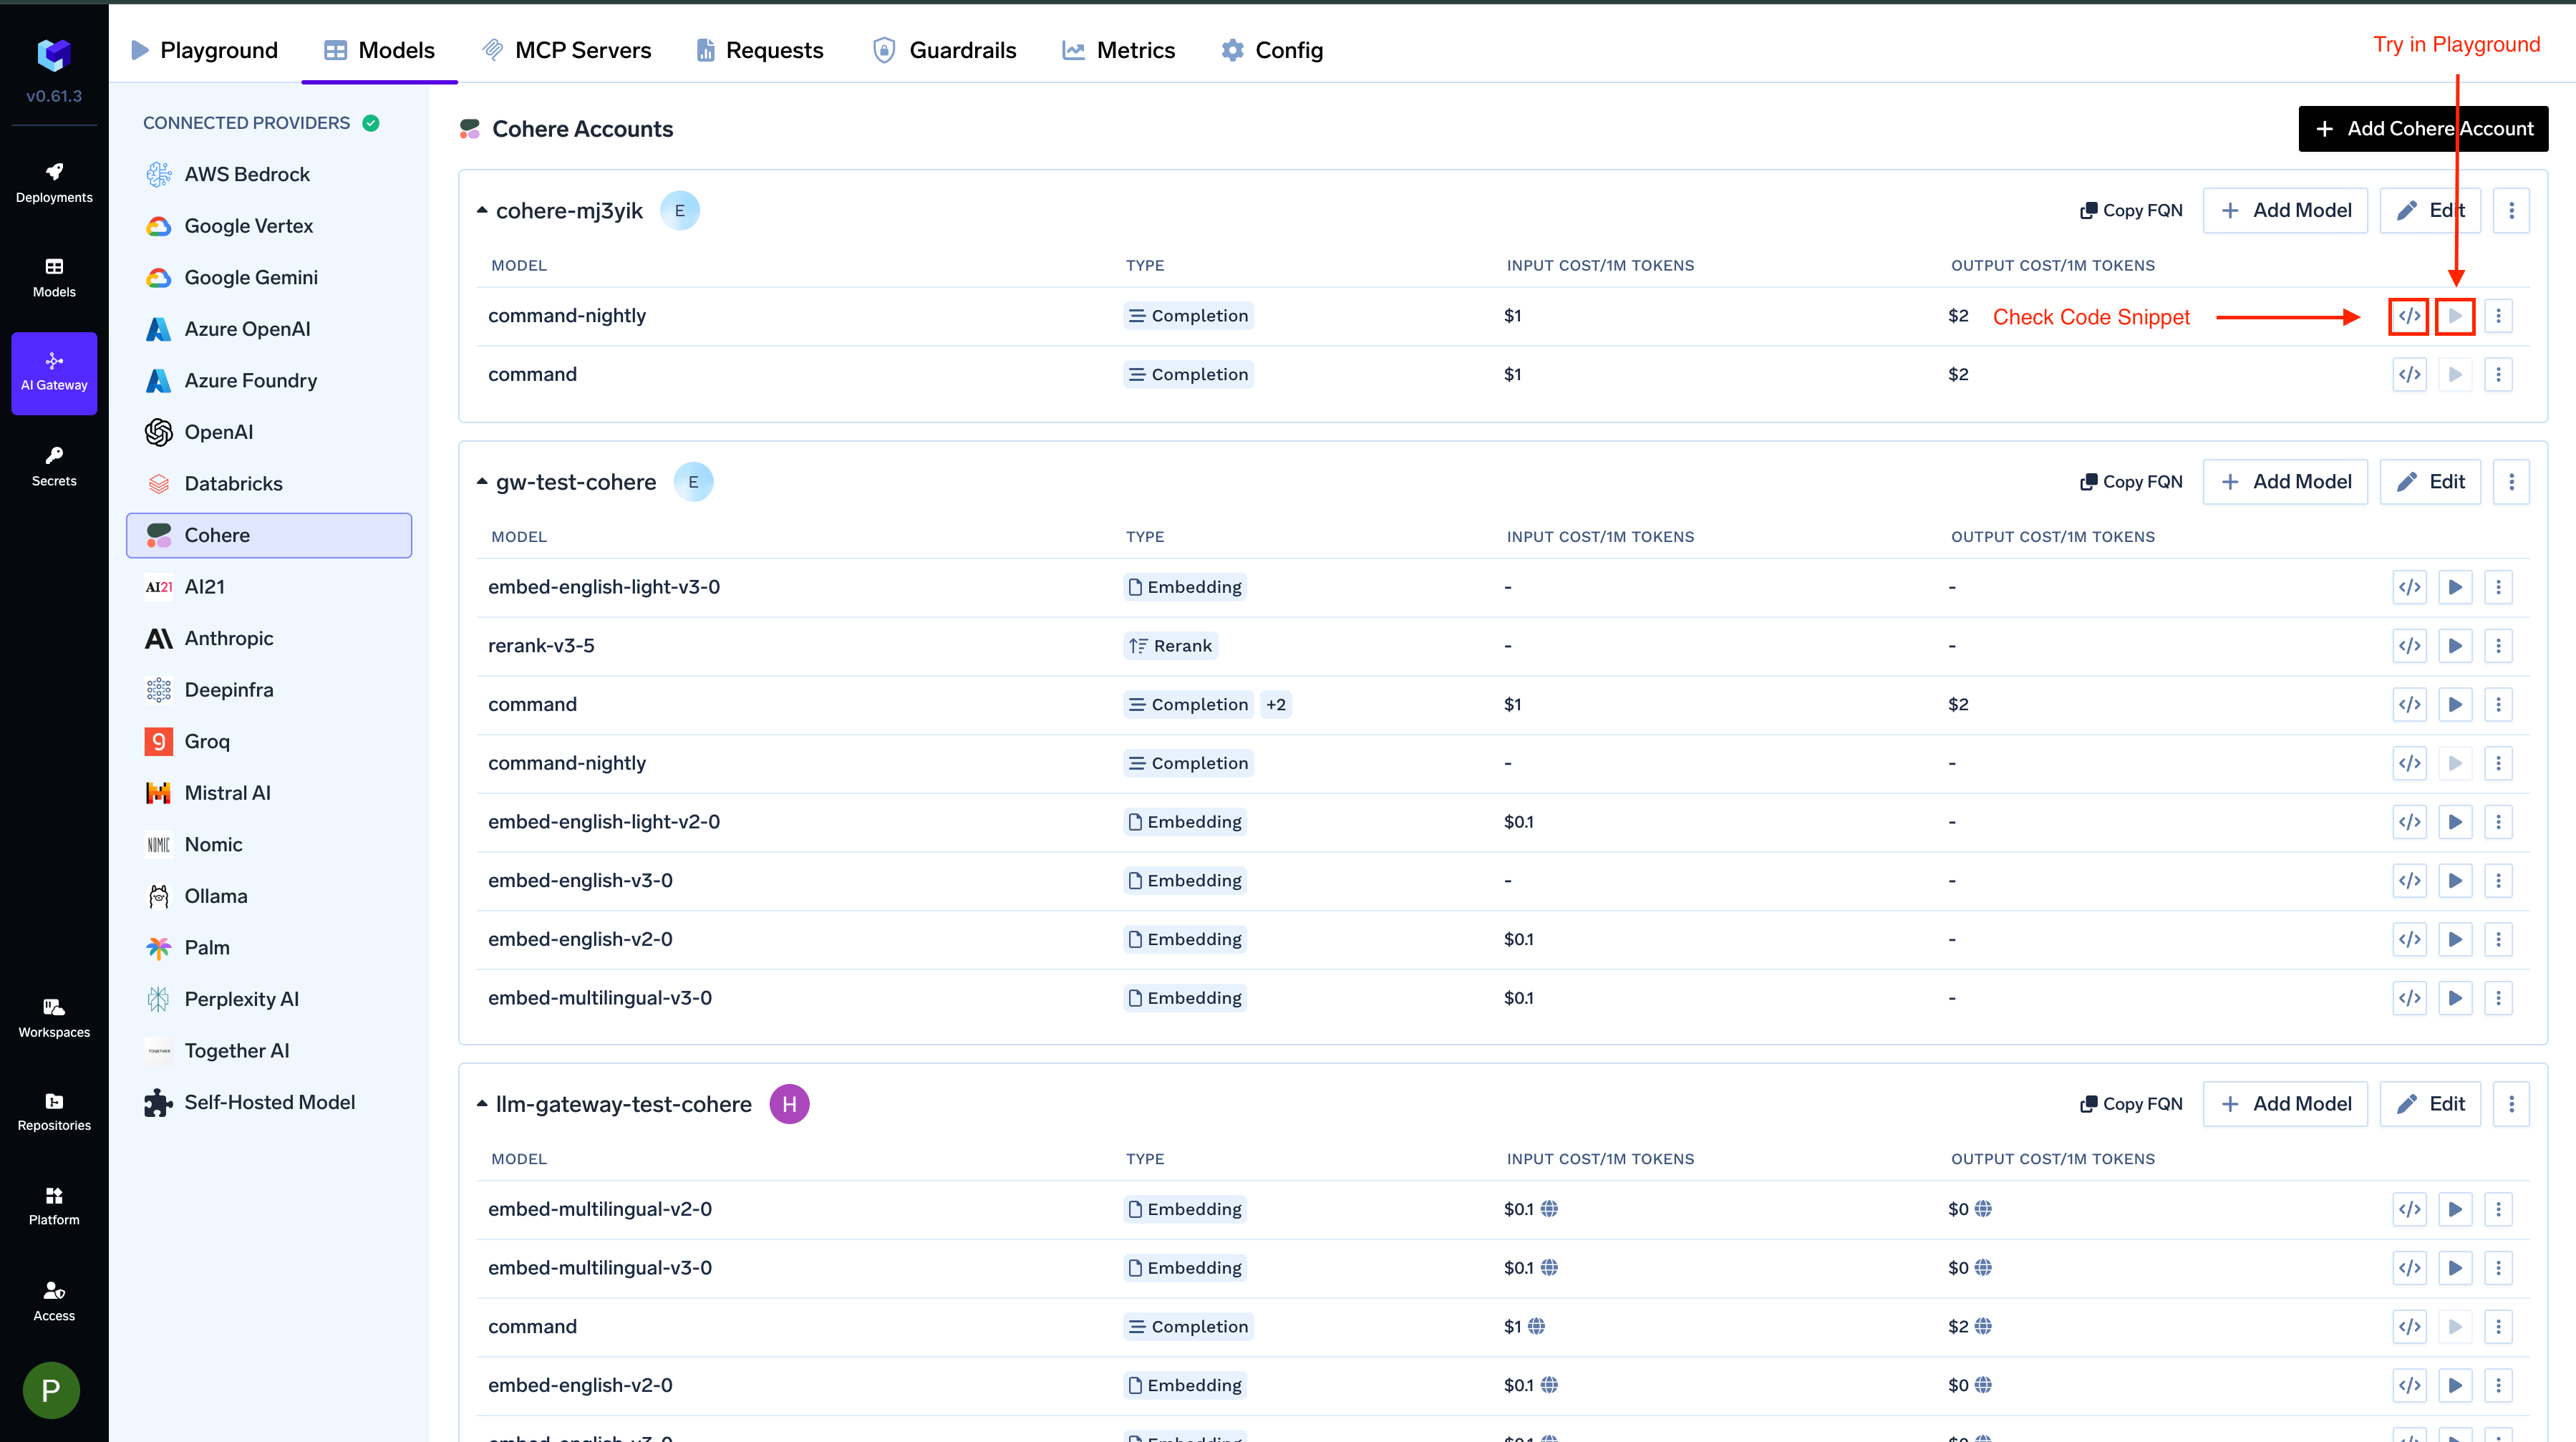Viewport: 2576px width, 1442px height.
Task: Select Ollama provider
Action: click(x=268, y=896)
